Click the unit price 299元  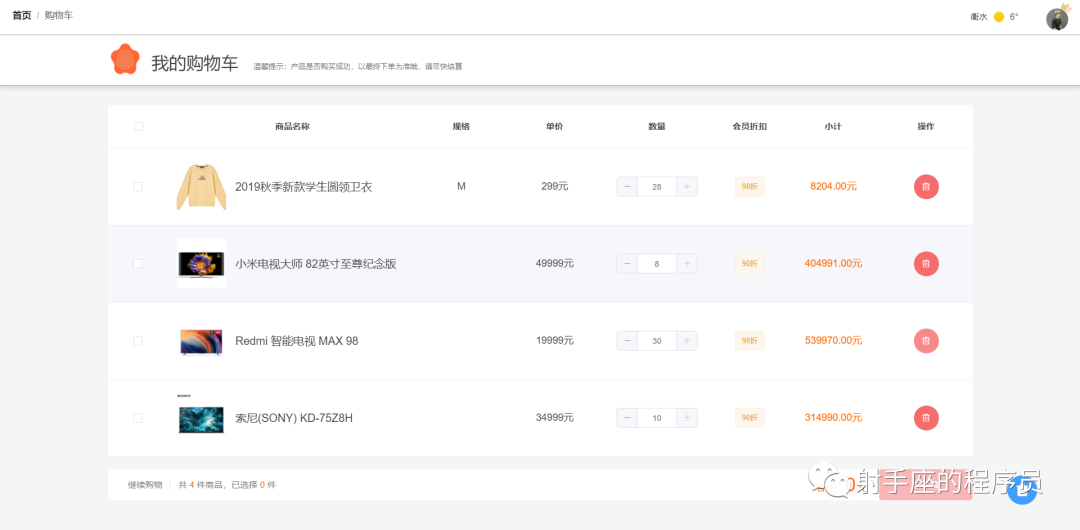[x=554, y=186]
